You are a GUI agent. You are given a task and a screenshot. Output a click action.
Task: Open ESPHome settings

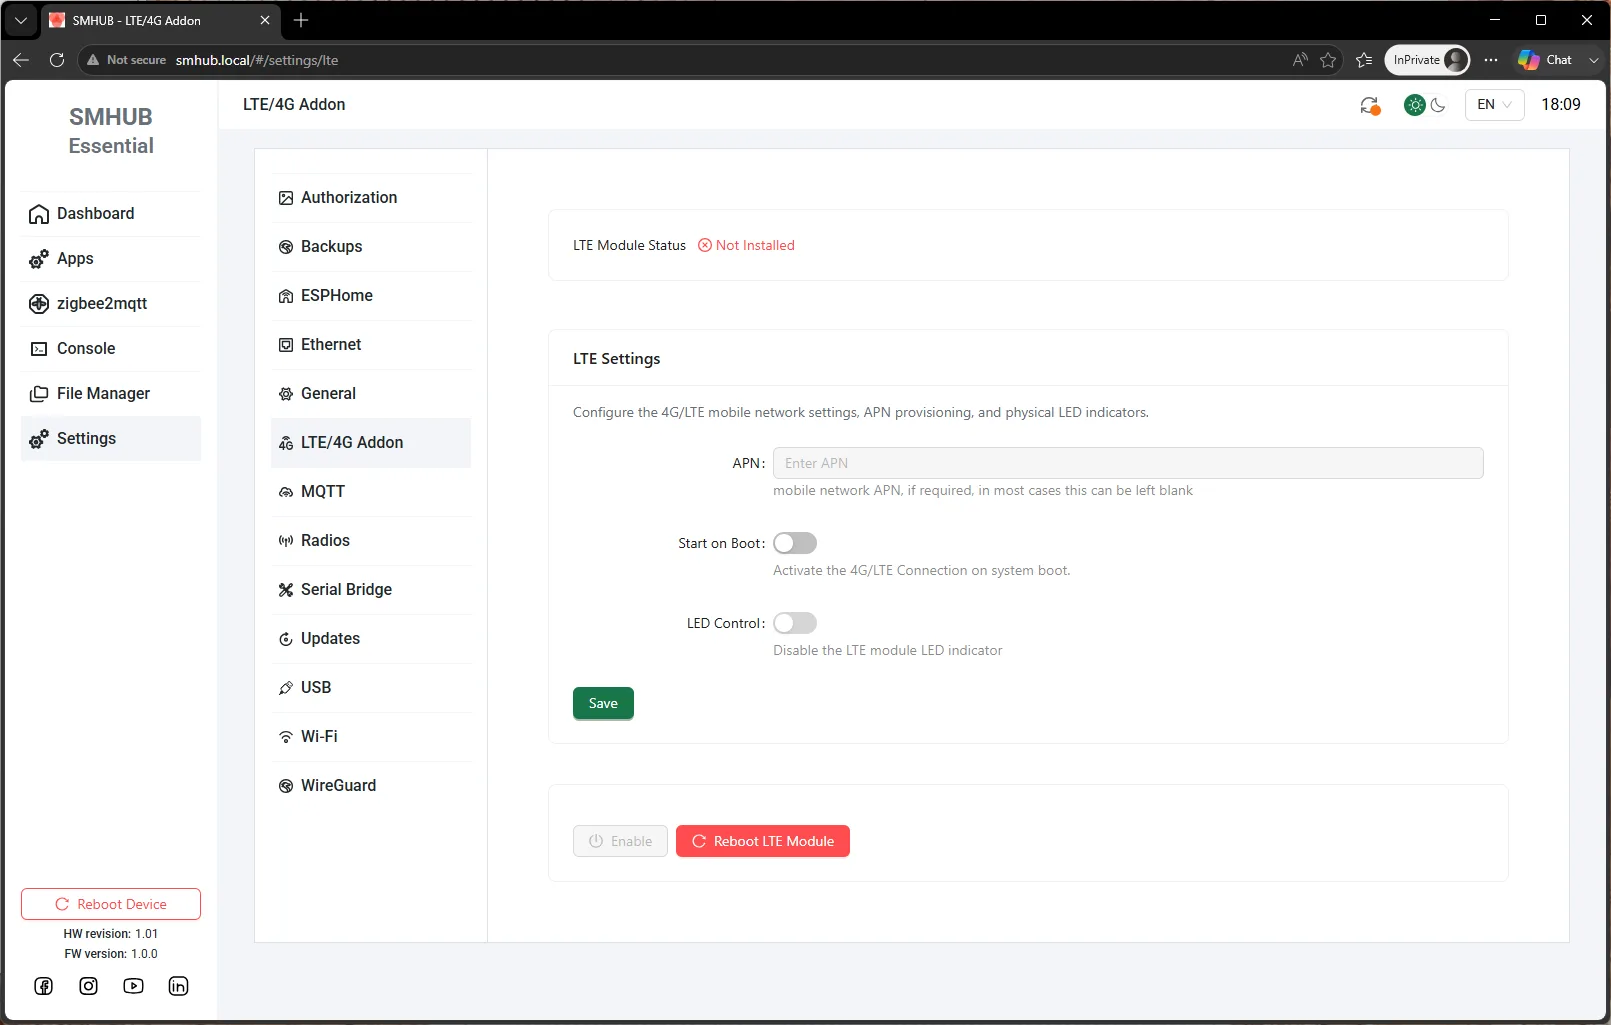pyautogui.click(x=371, y=296)
